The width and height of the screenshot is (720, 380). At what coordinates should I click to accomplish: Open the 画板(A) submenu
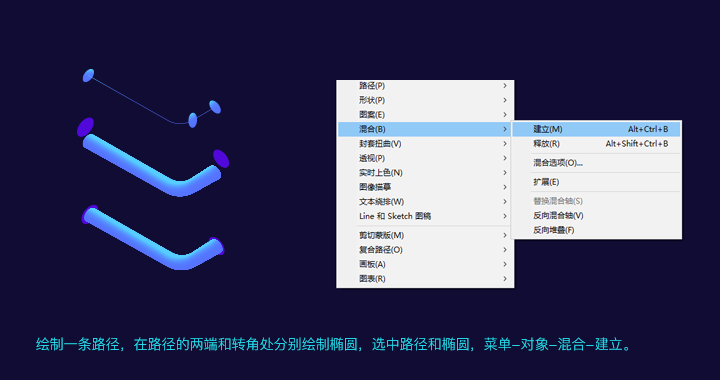click(425, 264)
